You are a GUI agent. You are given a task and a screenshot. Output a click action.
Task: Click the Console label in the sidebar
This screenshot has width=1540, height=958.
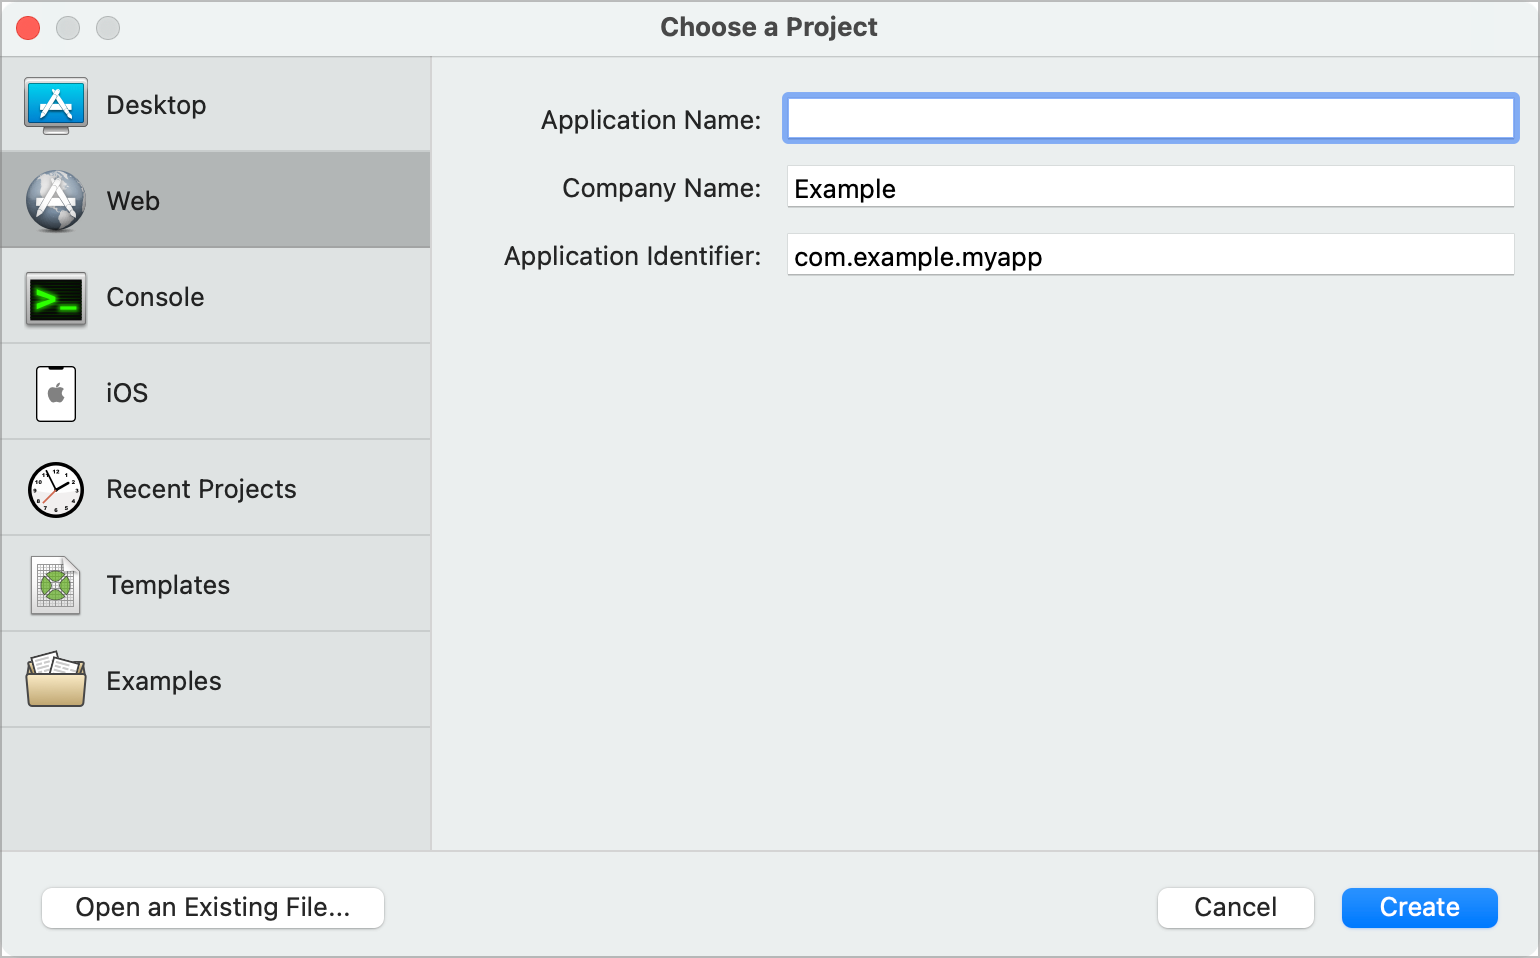(x=155, y=297)
